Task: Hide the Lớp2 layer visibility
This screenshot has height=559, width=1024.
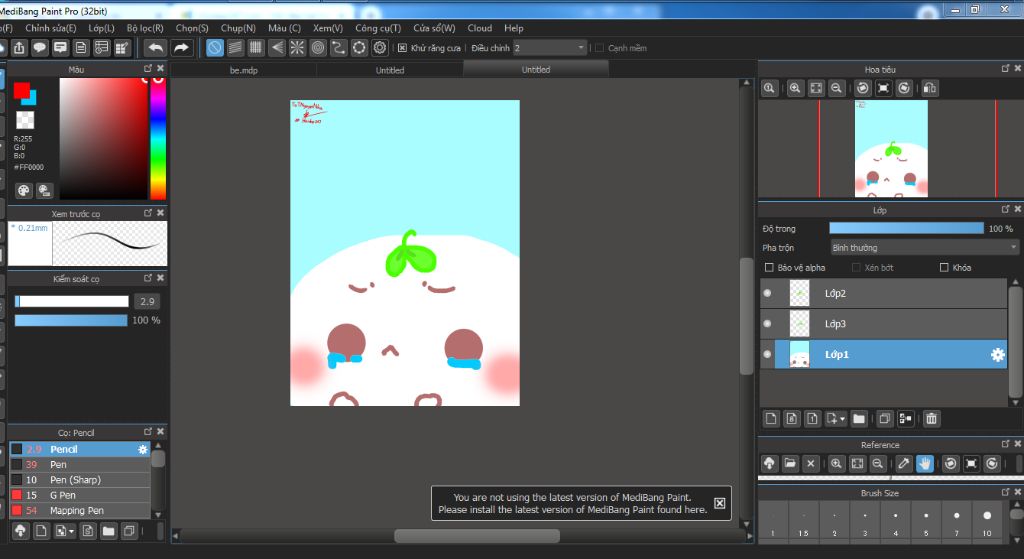Action: coord(767,293)
